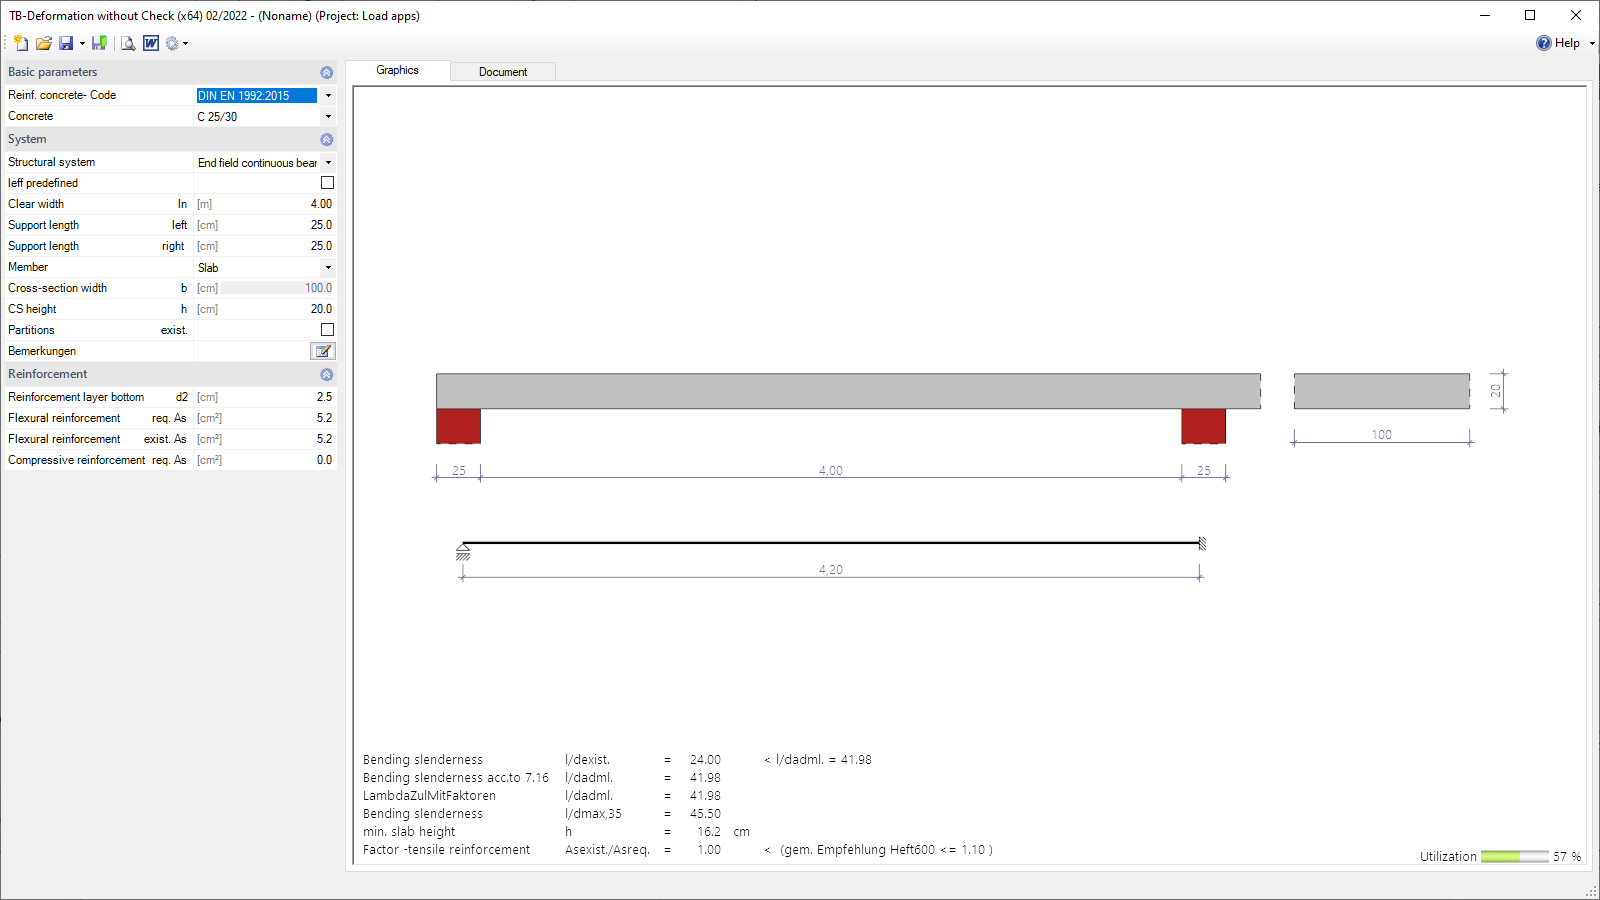Click the C 25/30 concrete value
Screen dimensions: 1600x900
(x=217, y=117)
